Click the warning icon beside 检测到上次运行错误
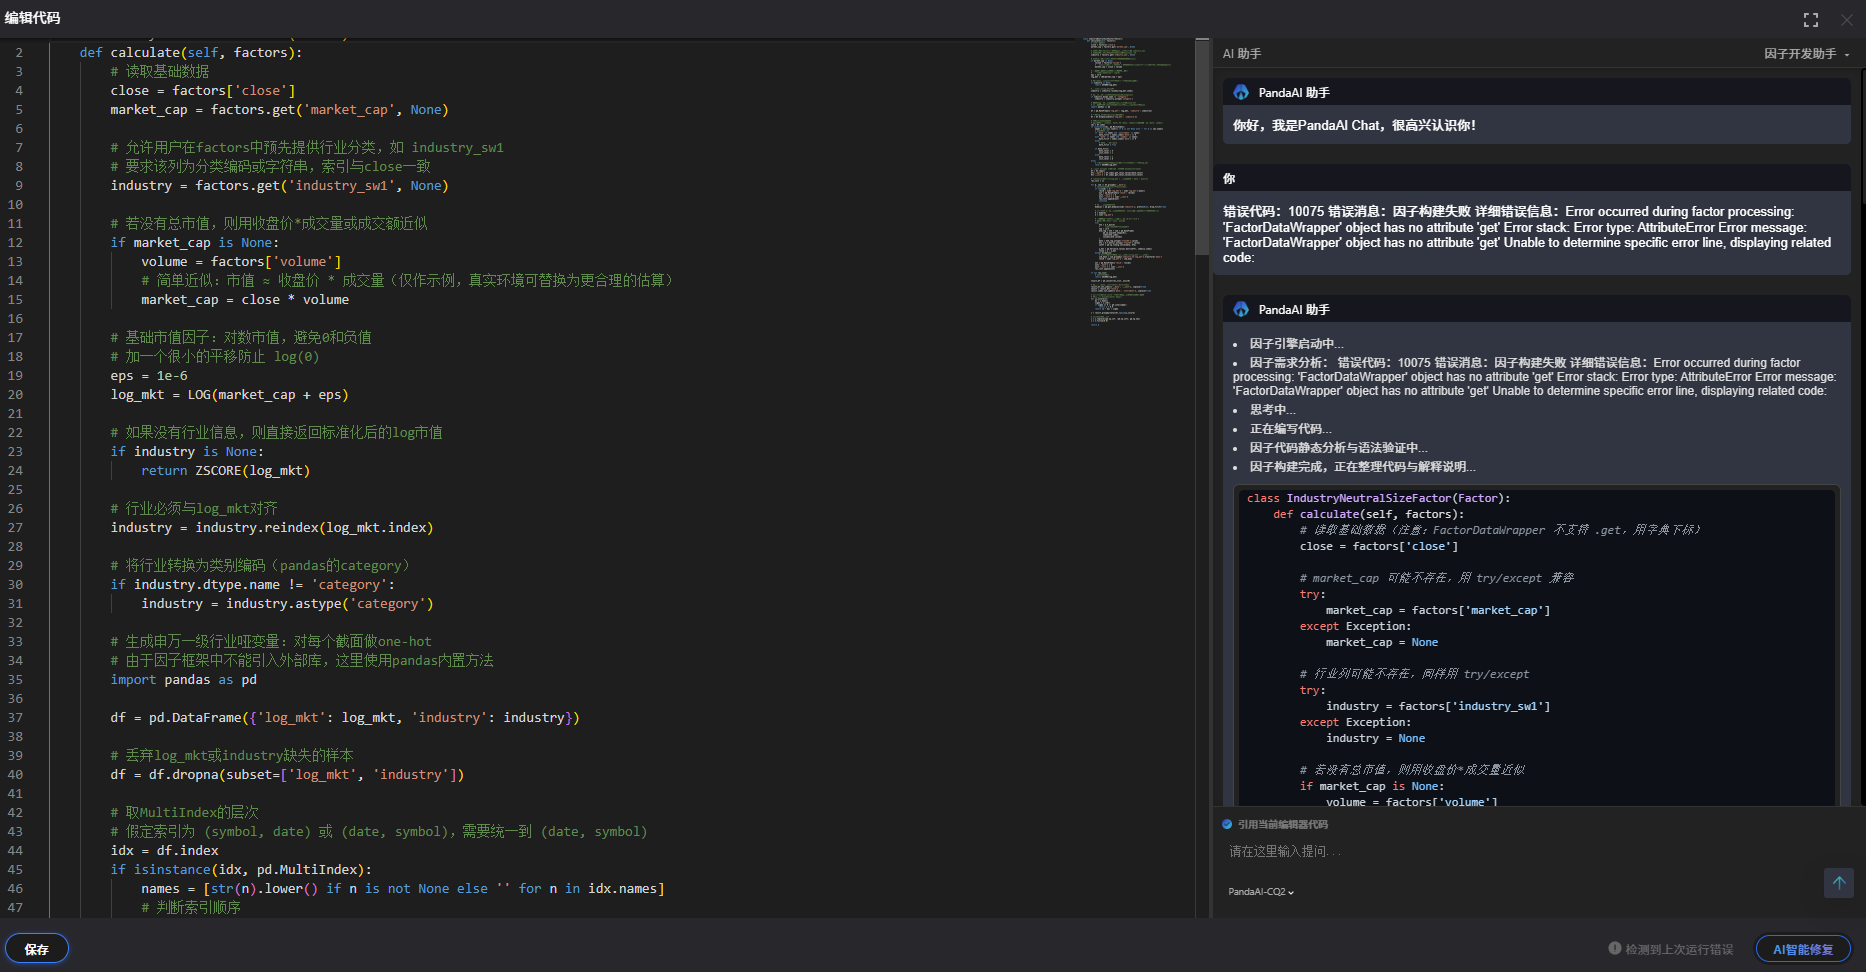This screenshot has width=1866, height=972. coord(1614,949)
